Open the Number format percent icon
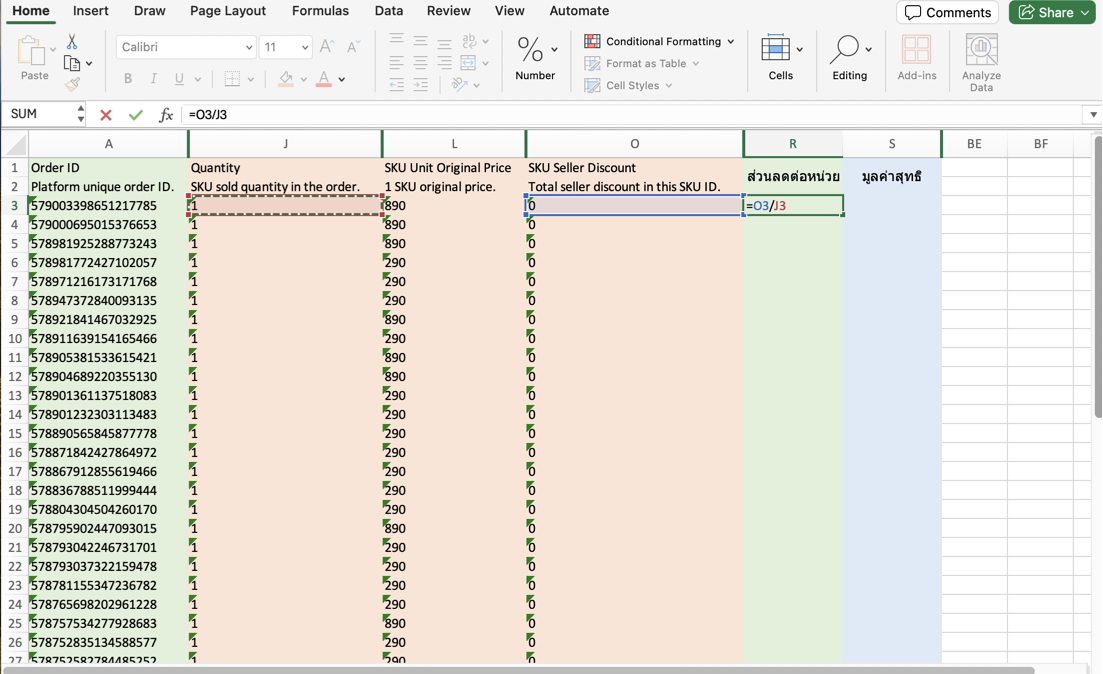1103x674 pixels. (530, 50)
